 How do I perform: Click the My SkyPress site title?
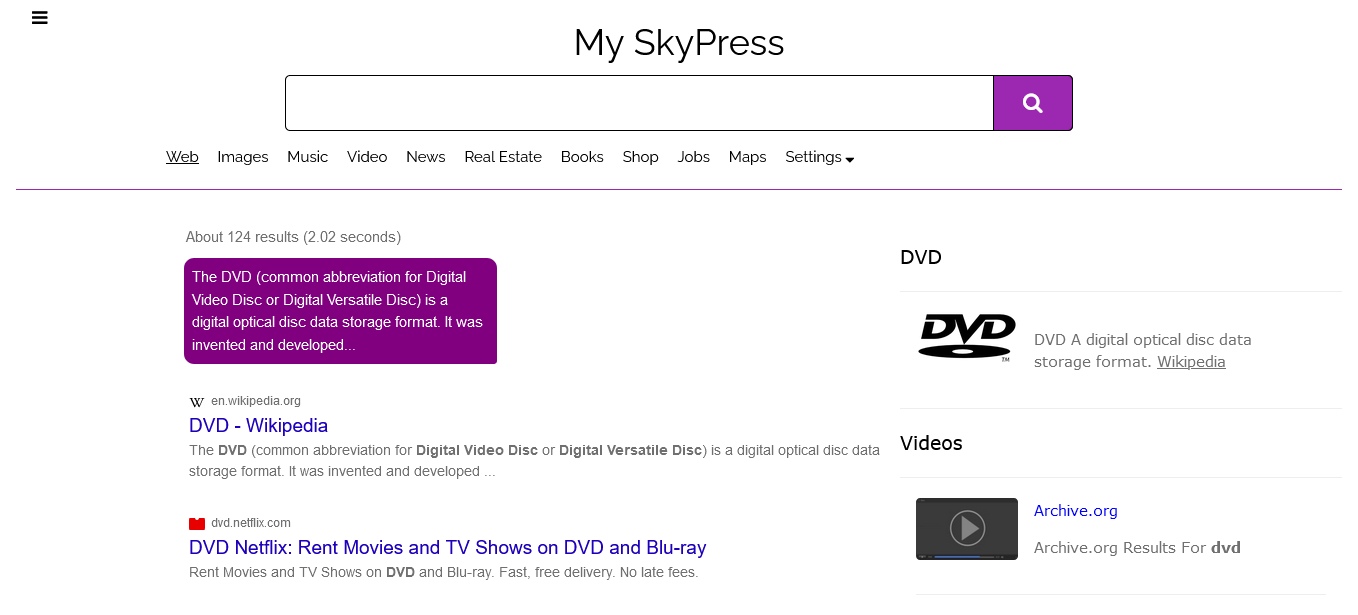click(x=679, y=43)
